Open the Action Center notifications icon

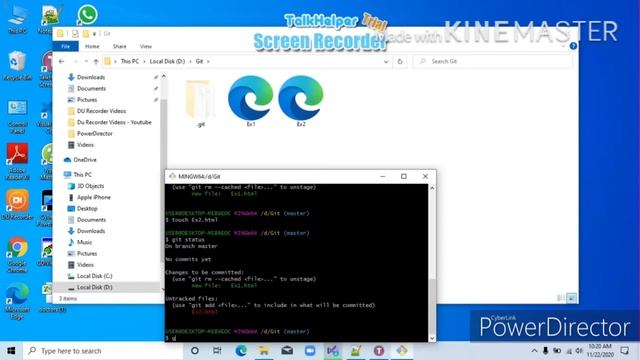(624, 351)
